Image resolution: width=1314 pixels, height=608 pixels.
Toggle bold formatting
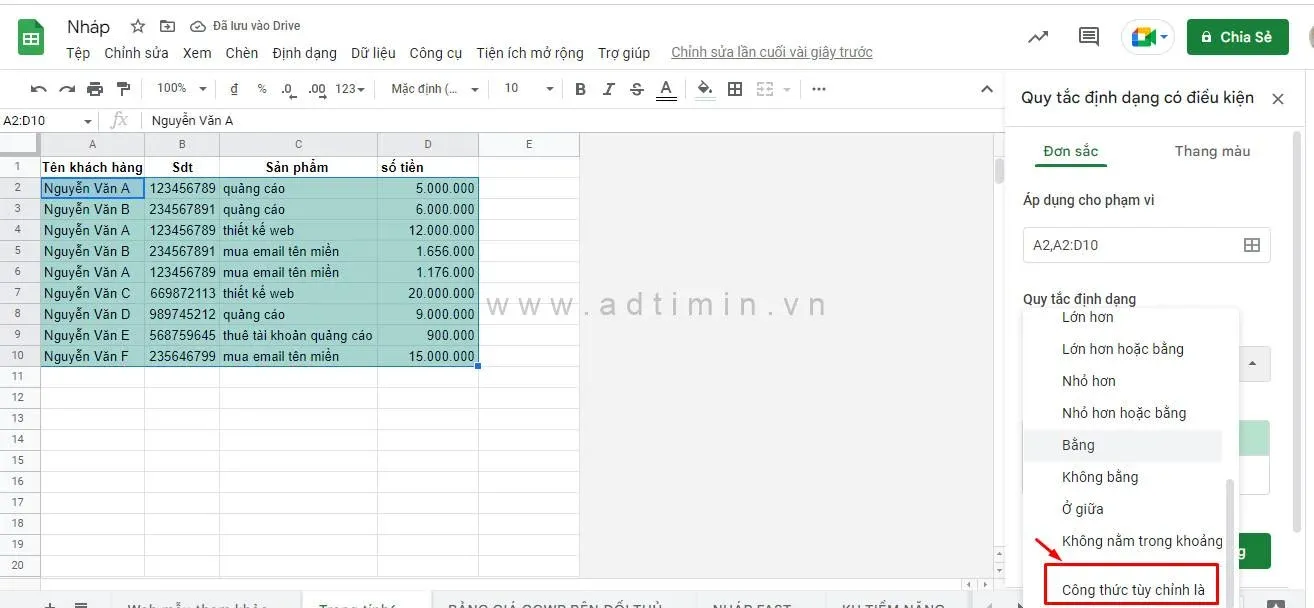tap(580, 89)
